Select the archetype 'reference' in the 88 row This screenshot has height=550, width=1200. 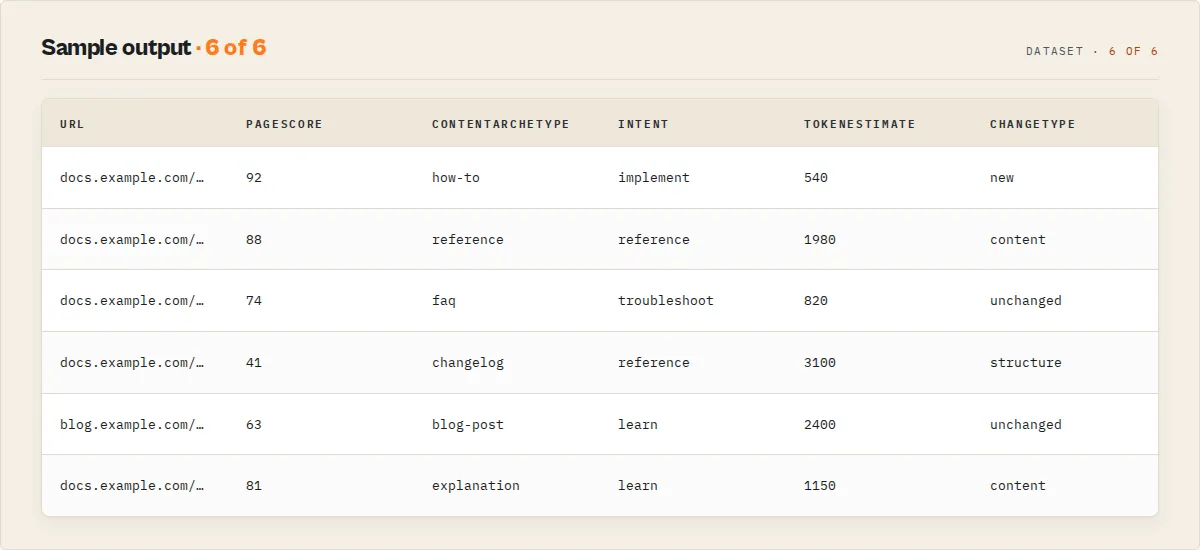point(468,240)
